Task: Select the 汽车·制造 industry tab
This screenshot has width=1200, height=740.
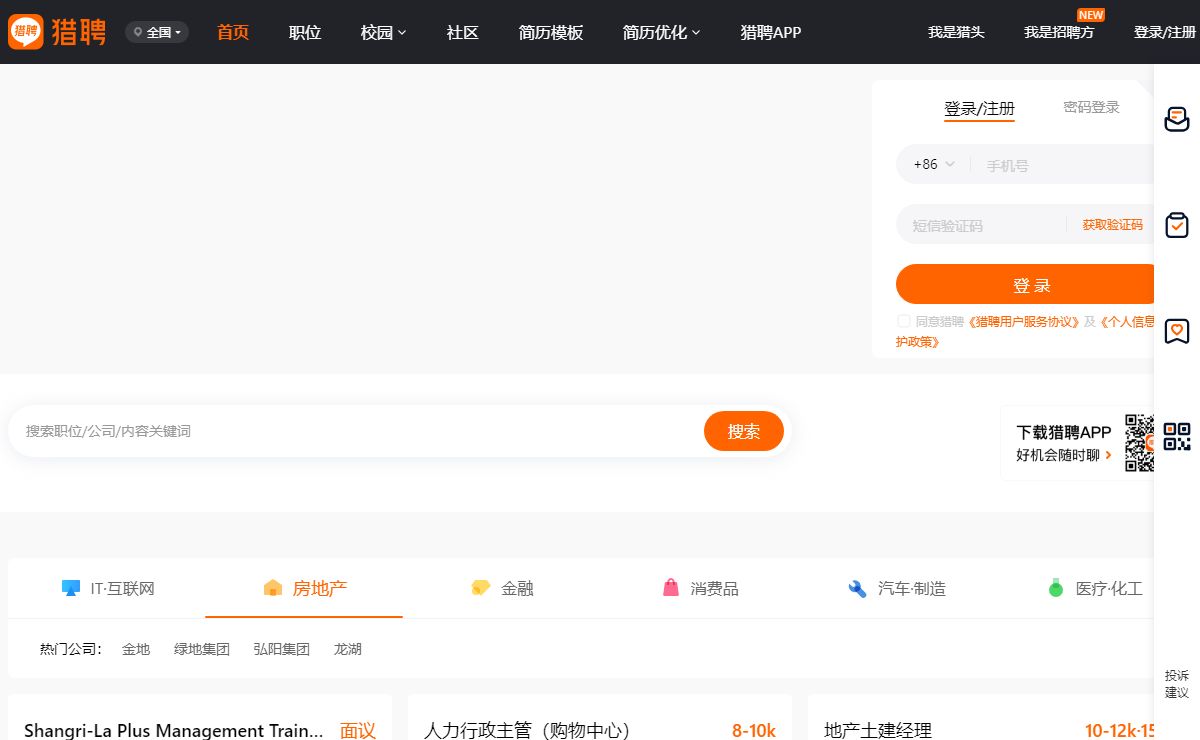Action: point(897,588)
